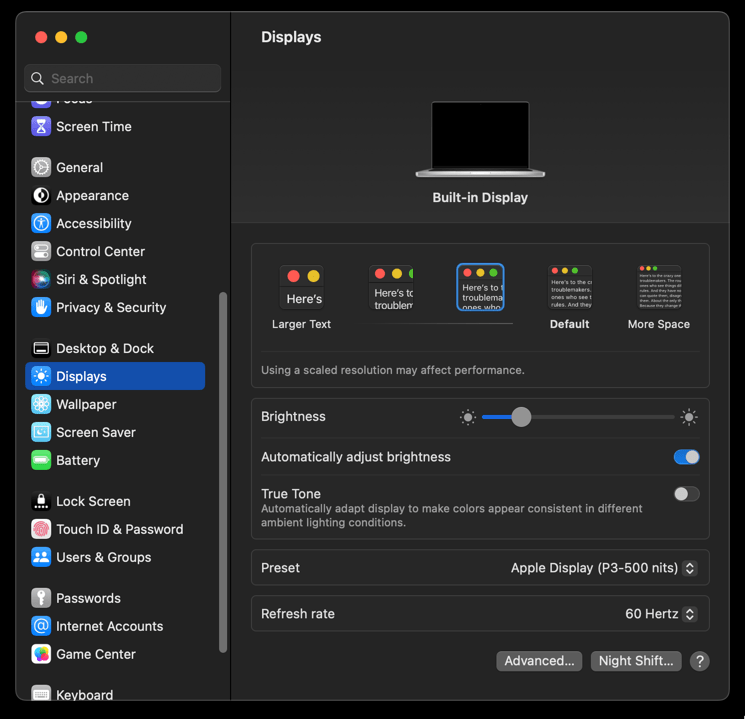This screenshot has width=745, height=719.
Task: Open the Night Shift... settings button
Action: coord(636,661)
